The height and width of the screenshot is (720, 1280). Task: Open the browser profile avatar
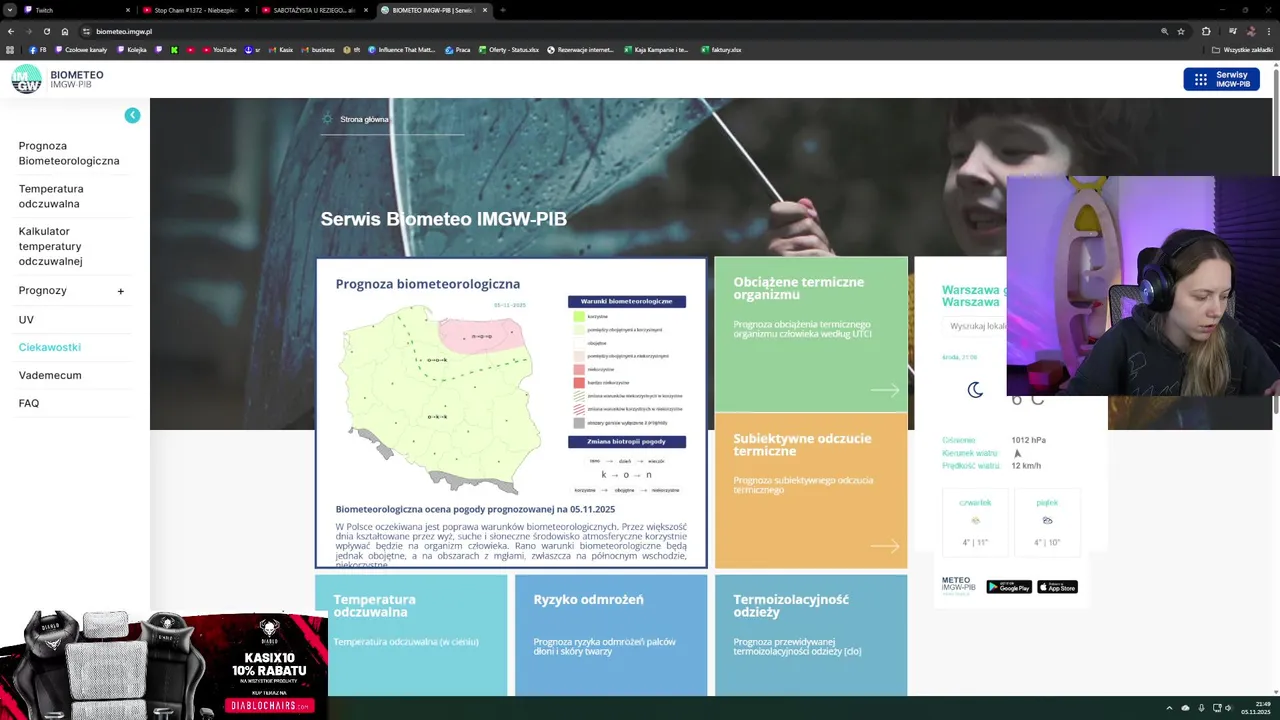pyautogui.click(x=1250, y=31)
